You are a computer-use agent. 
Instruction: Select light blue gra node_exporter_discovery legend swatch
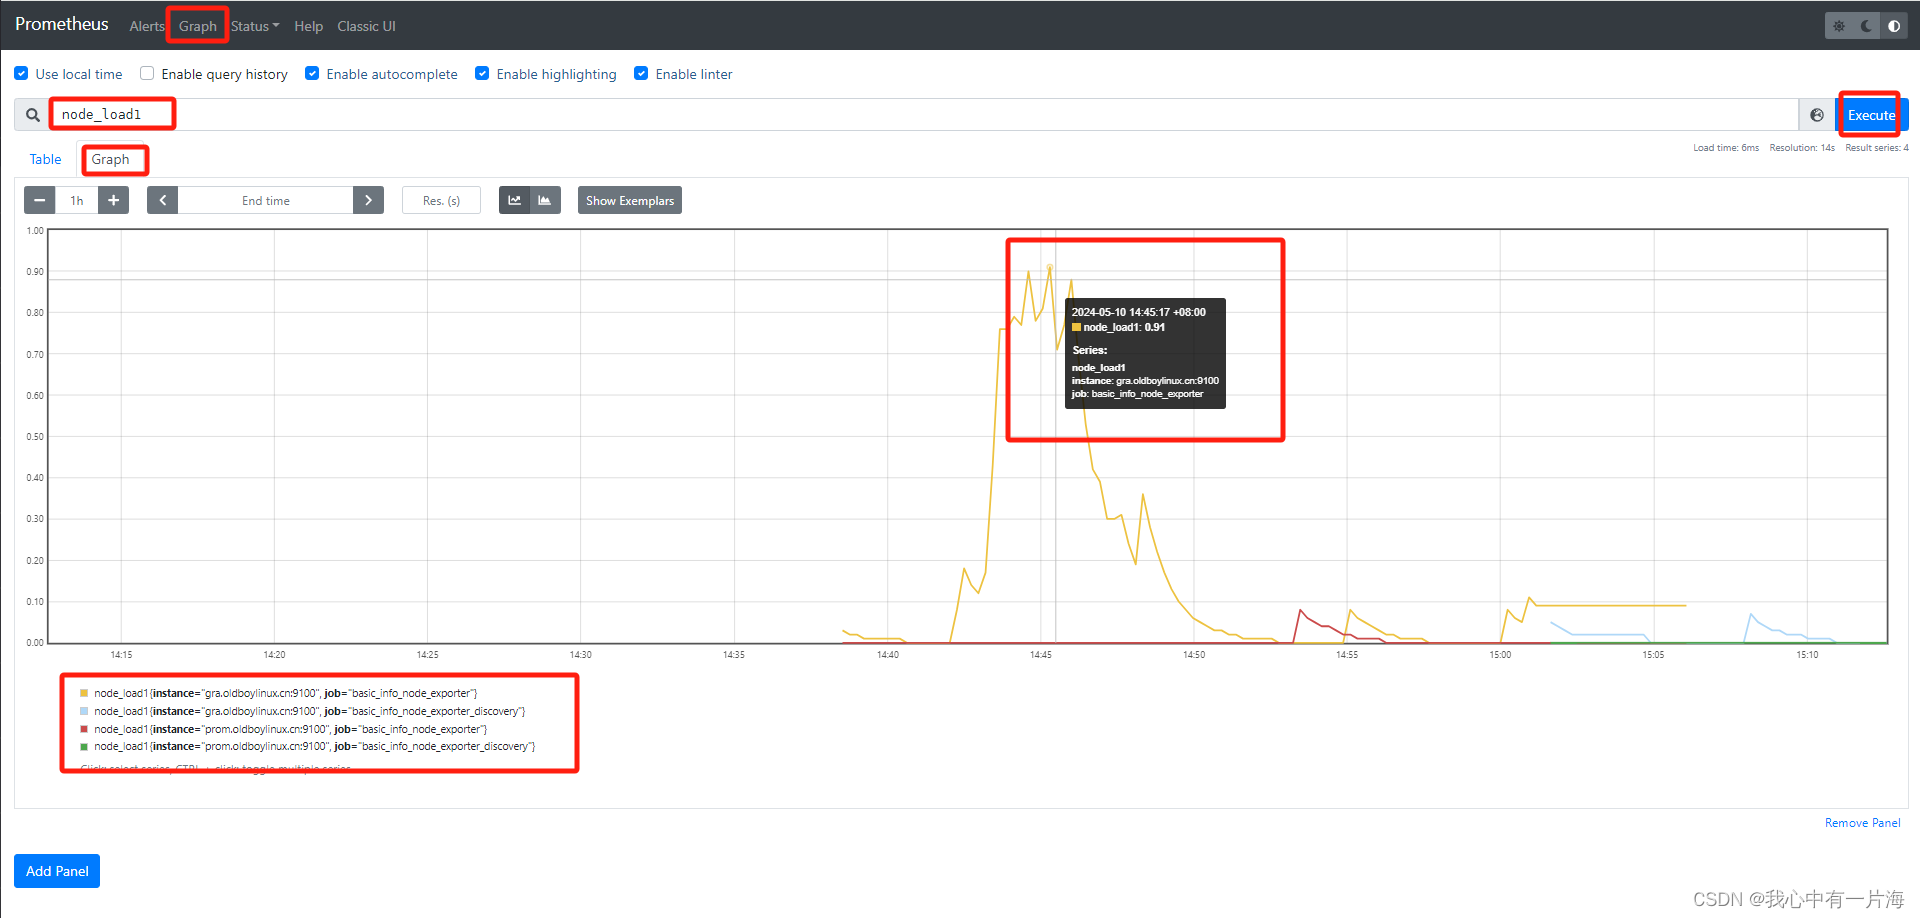click(x=84, y=711)
